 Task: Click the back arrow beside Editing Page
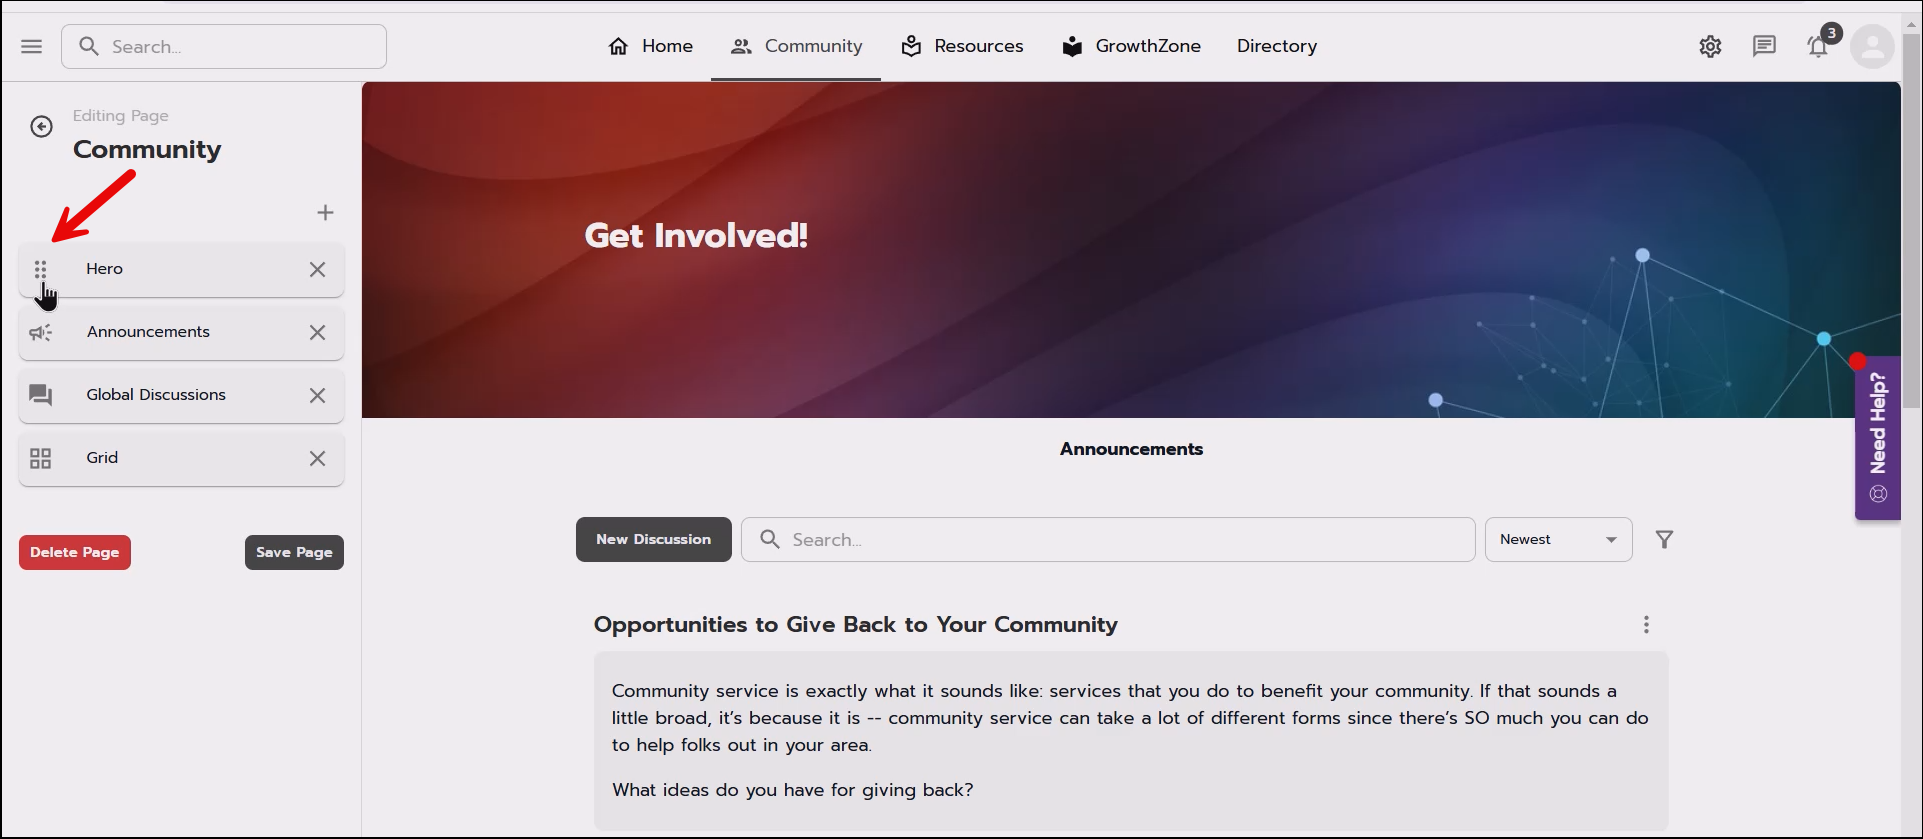click(x=41, y=127)
